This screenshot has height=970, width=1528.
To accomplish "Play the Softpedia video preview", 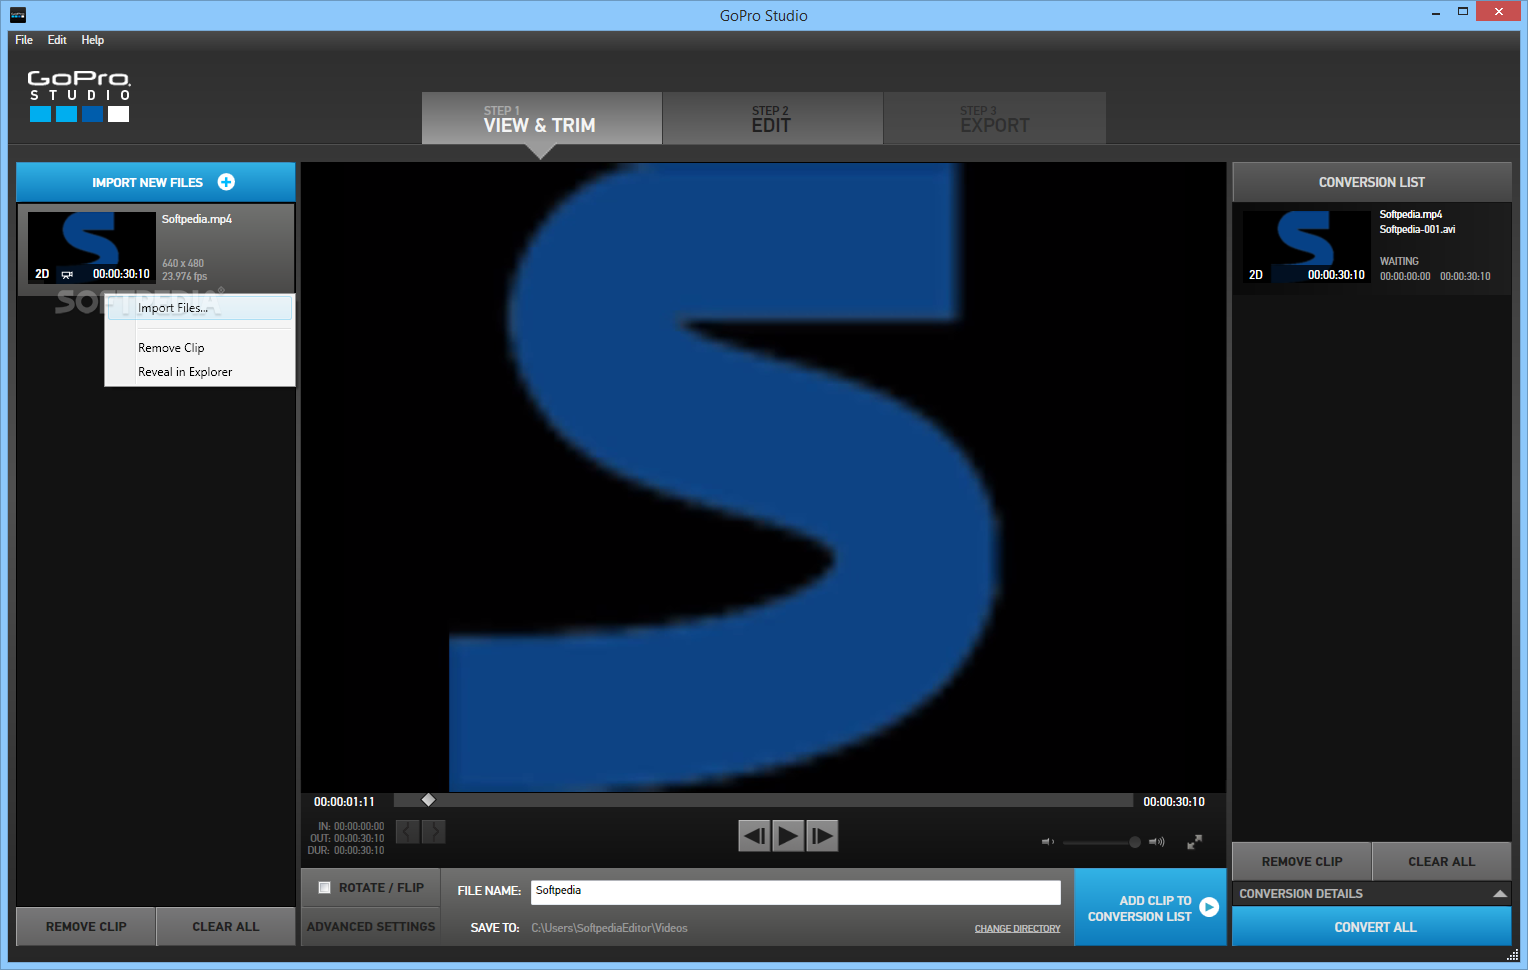I will click(788, 835).
